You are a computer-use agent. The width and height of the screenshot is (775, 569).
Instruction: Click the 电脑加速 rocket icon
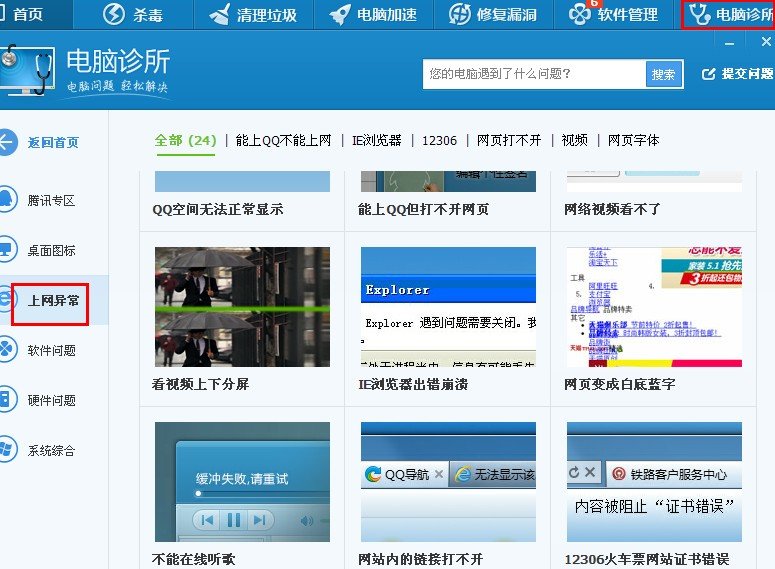coord(340,14)
